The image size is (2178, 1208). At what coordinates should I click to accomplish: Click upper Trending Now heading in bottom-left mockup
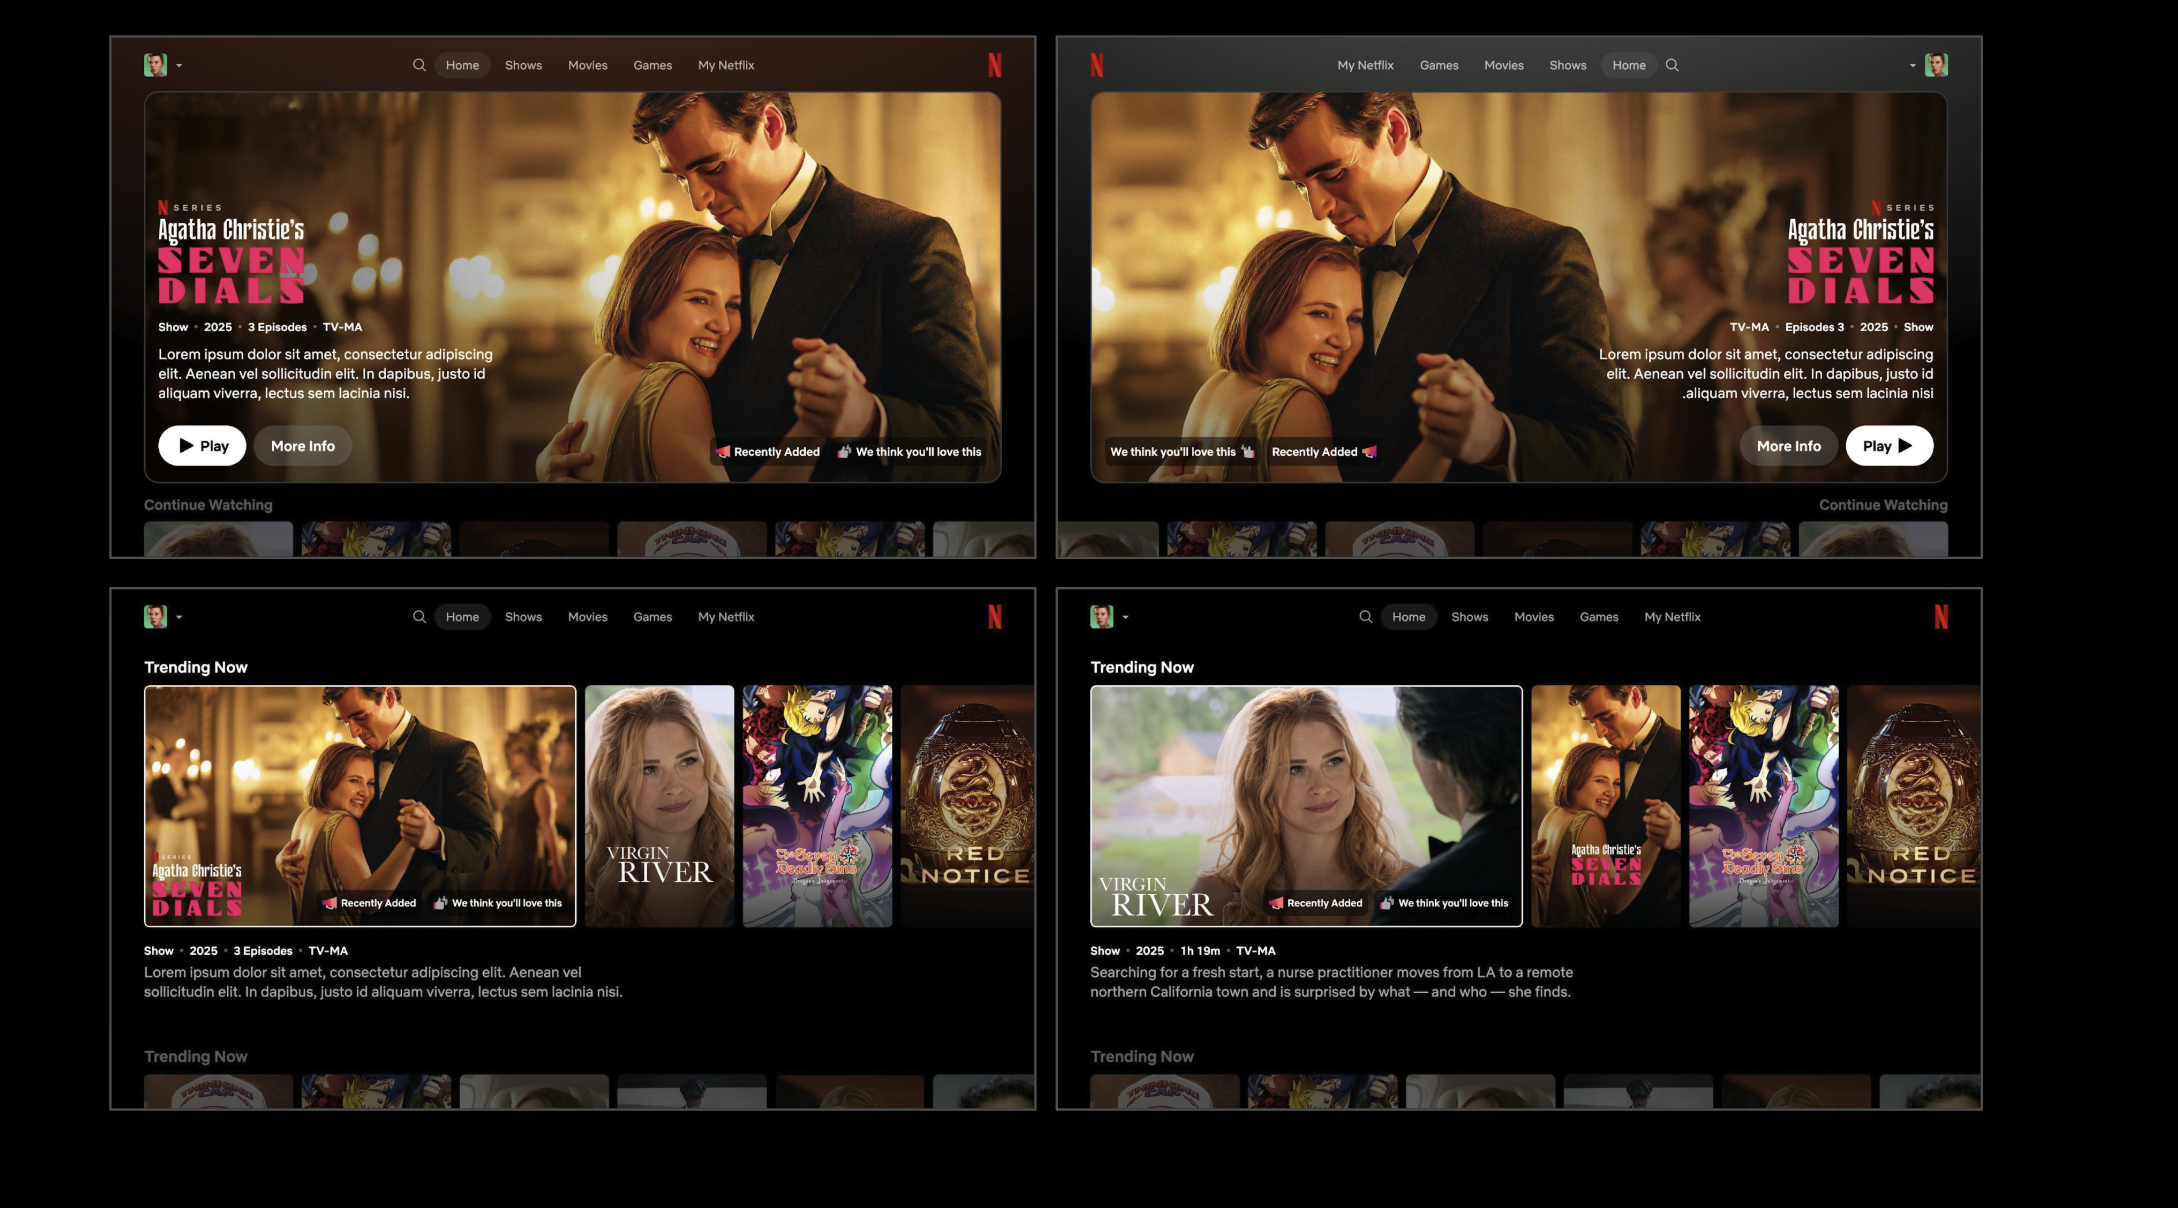196,667
